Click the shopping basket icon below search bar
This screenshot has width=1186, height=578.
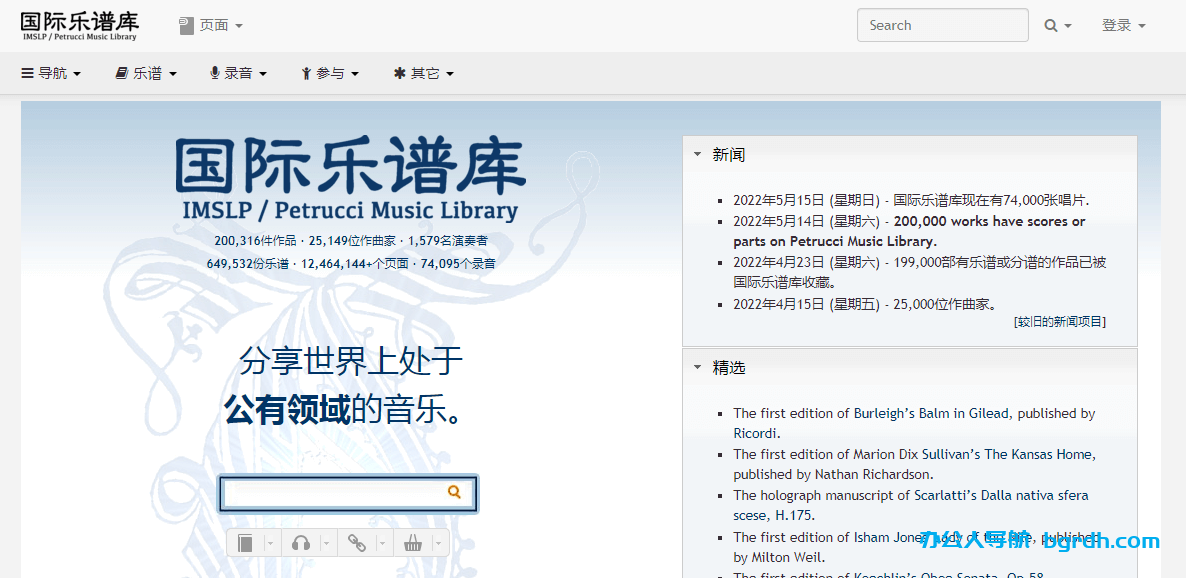[x=412, y=543]
